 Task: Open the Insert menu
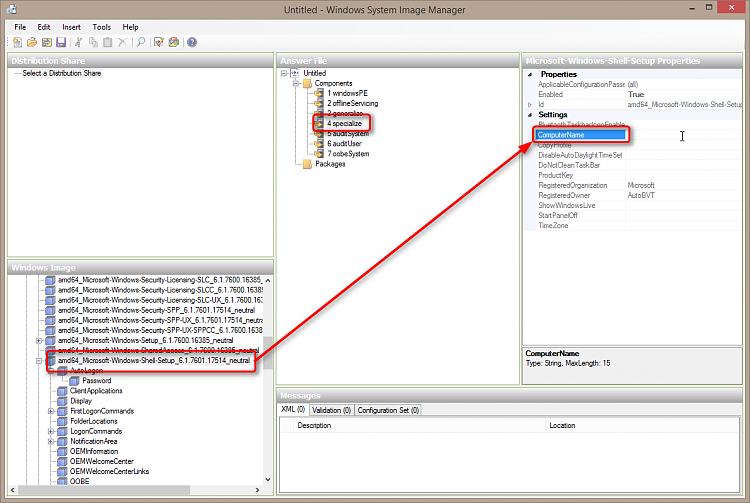(71, 27)
